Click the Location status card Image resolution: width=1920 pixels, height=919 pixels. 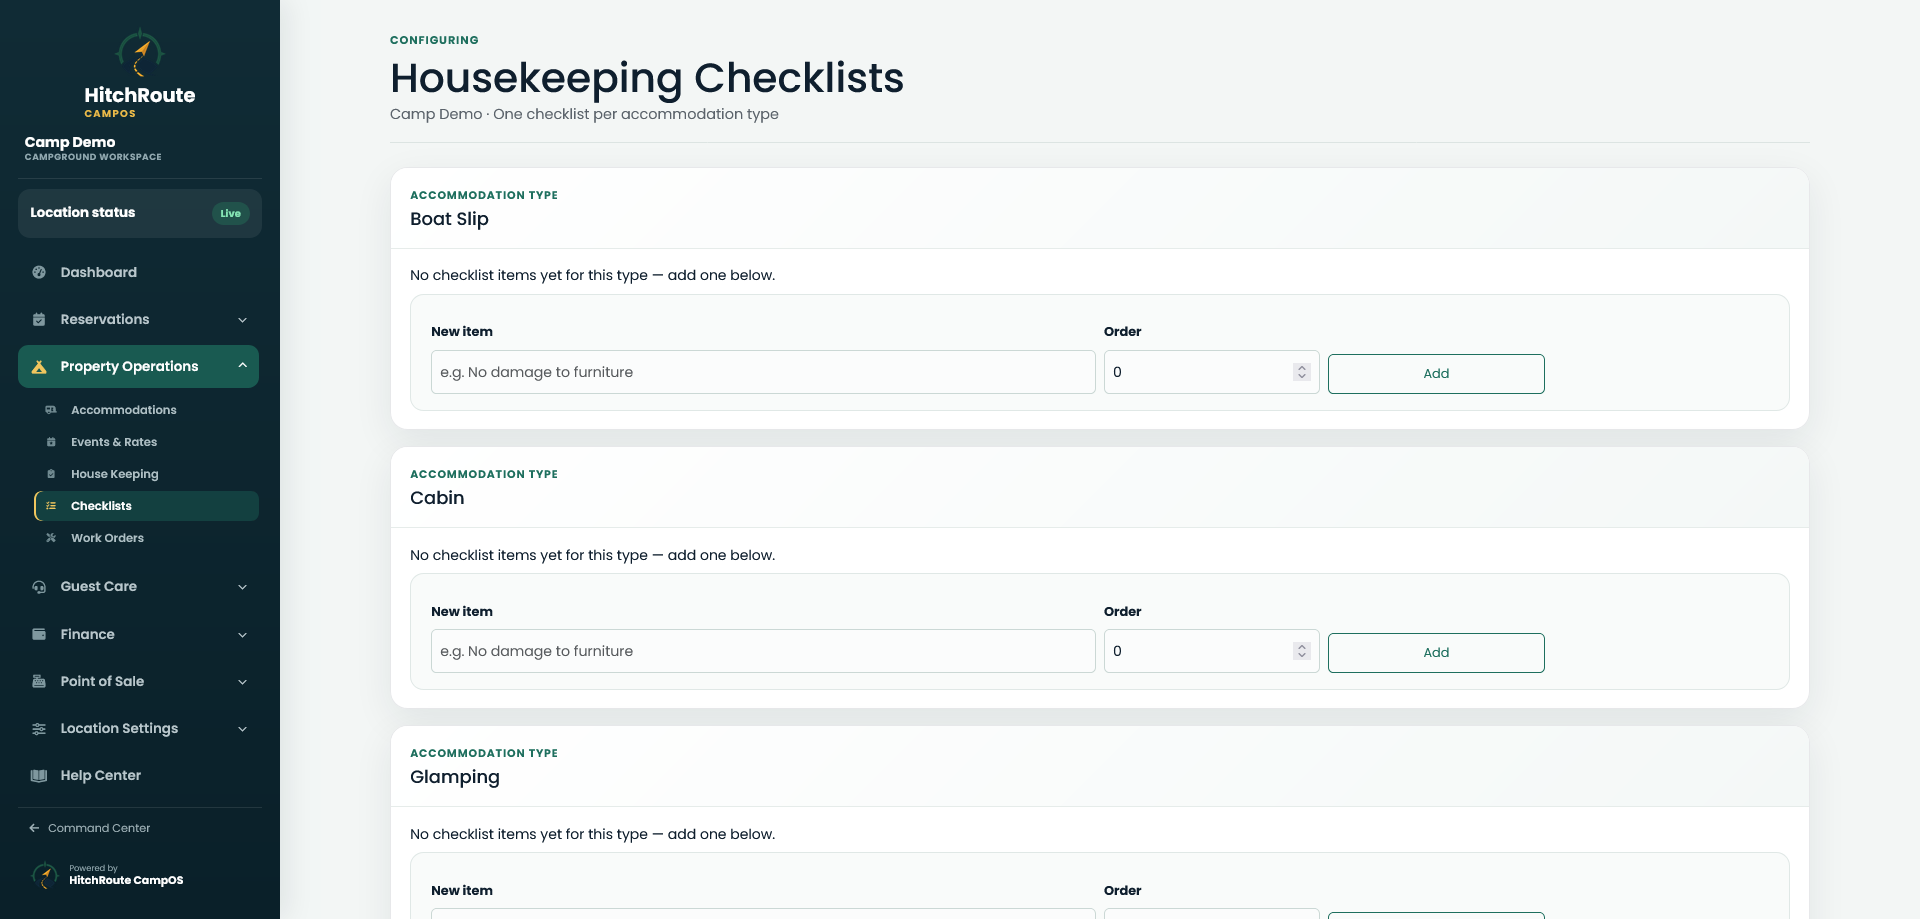click(x=140, y=213)
